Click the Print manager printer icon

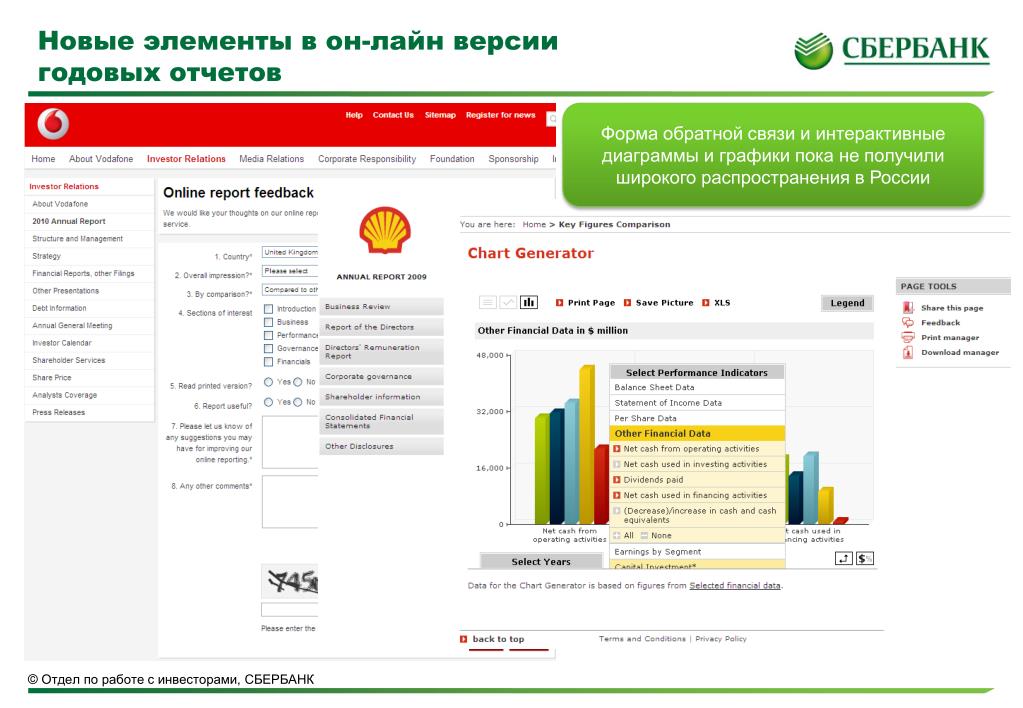pos(908,337)
